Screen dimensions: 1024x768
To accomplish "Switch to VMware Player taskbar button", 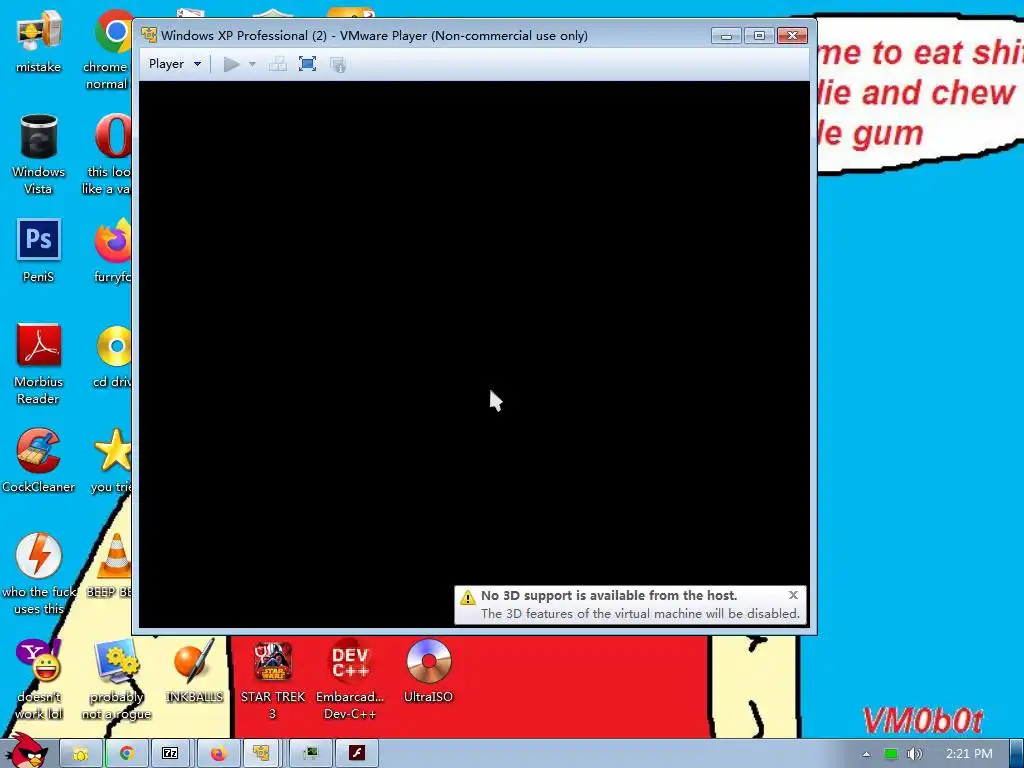I will [x=262, y=754].
